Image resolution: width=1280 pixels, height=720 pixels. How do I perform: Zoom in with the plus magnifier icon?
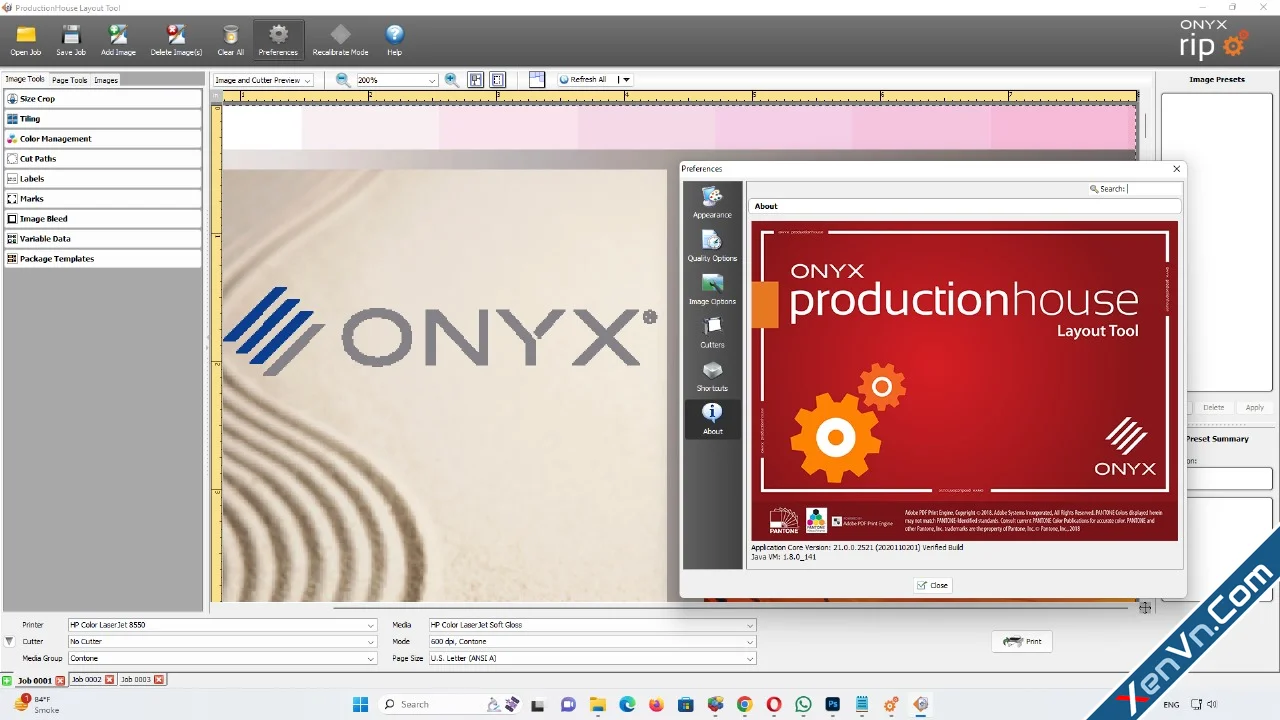[451, 80]
